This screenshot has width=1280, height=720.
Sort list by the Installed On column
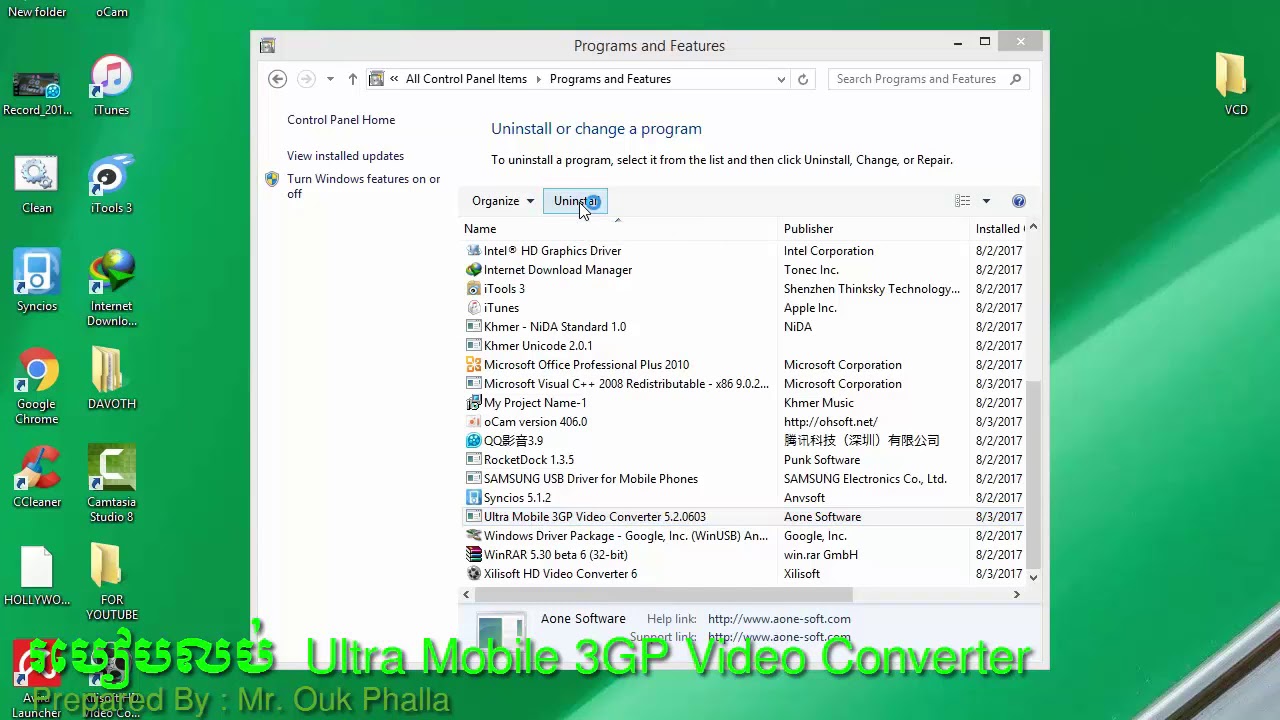tap(998, 229)
